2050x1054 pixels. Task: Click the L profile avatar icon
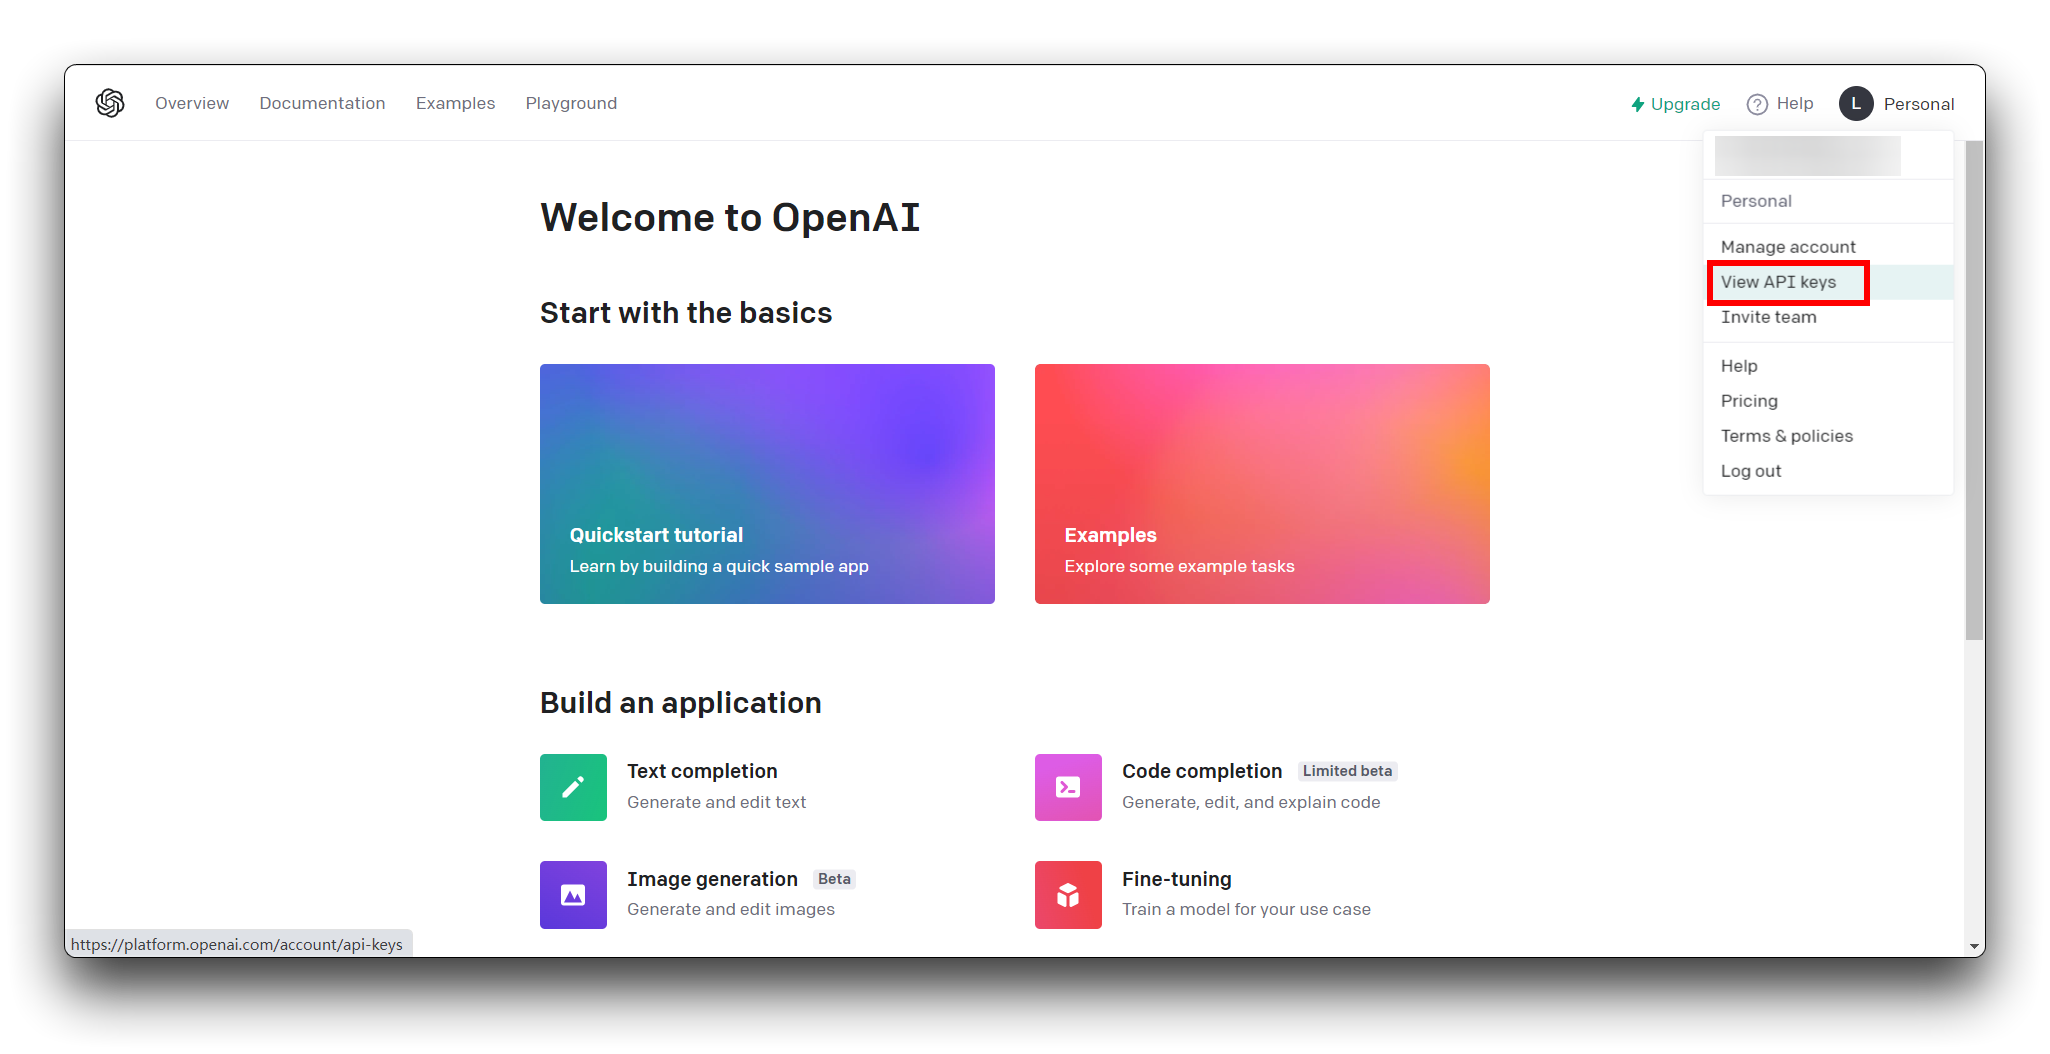tap(1856, 104)
